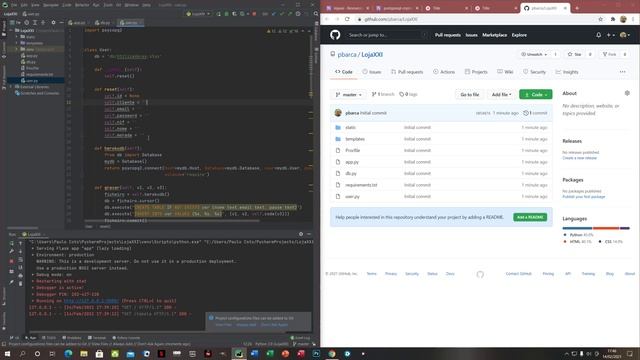The width and height of the screenshot is (640, 360).
Task: Open the Actions tab of the repository
Action: 444,72
